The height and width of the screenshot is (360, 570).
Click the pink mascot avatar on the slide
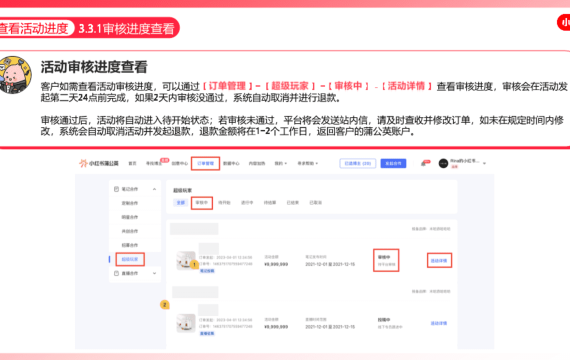click(15, 75)
